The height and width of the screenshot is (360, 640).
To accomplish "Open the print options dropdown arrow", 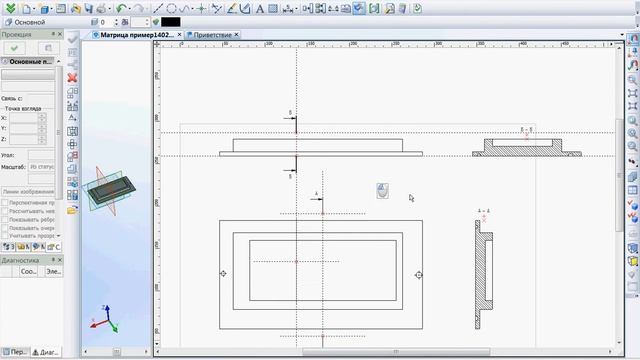I will tap(109, 9).
